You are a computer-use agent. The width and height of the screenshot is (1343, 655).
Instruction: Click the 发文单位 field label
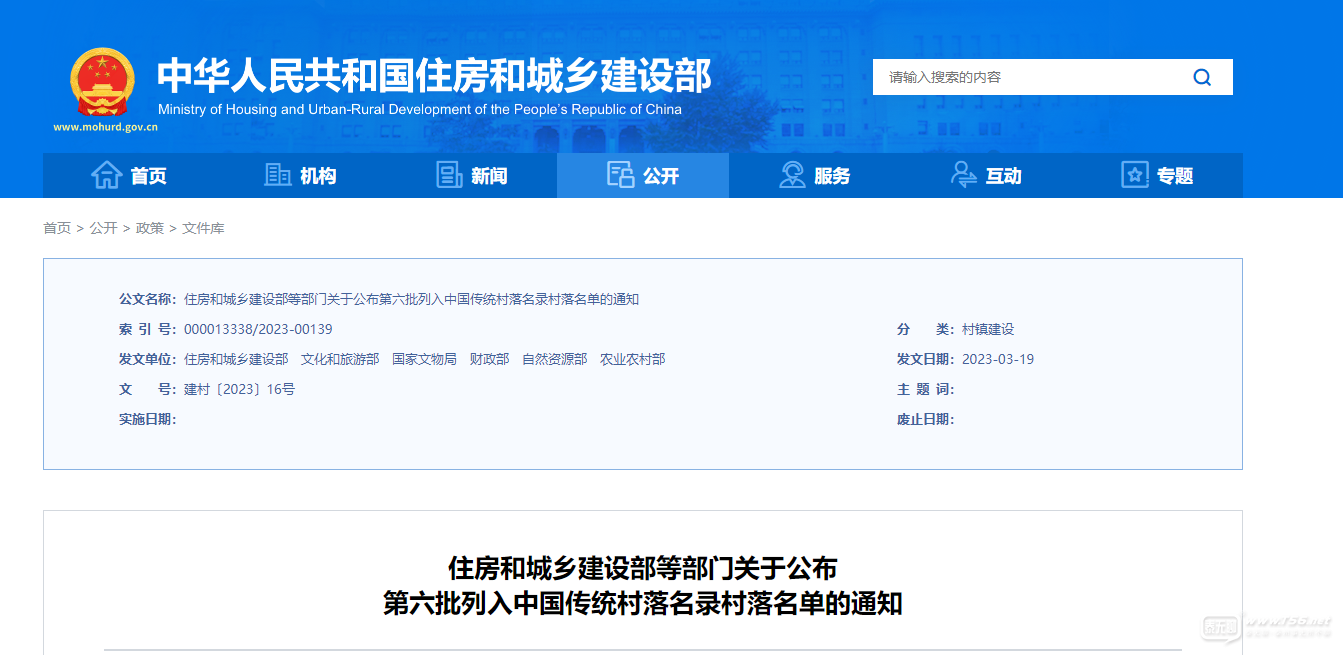(x=147, y=359)
